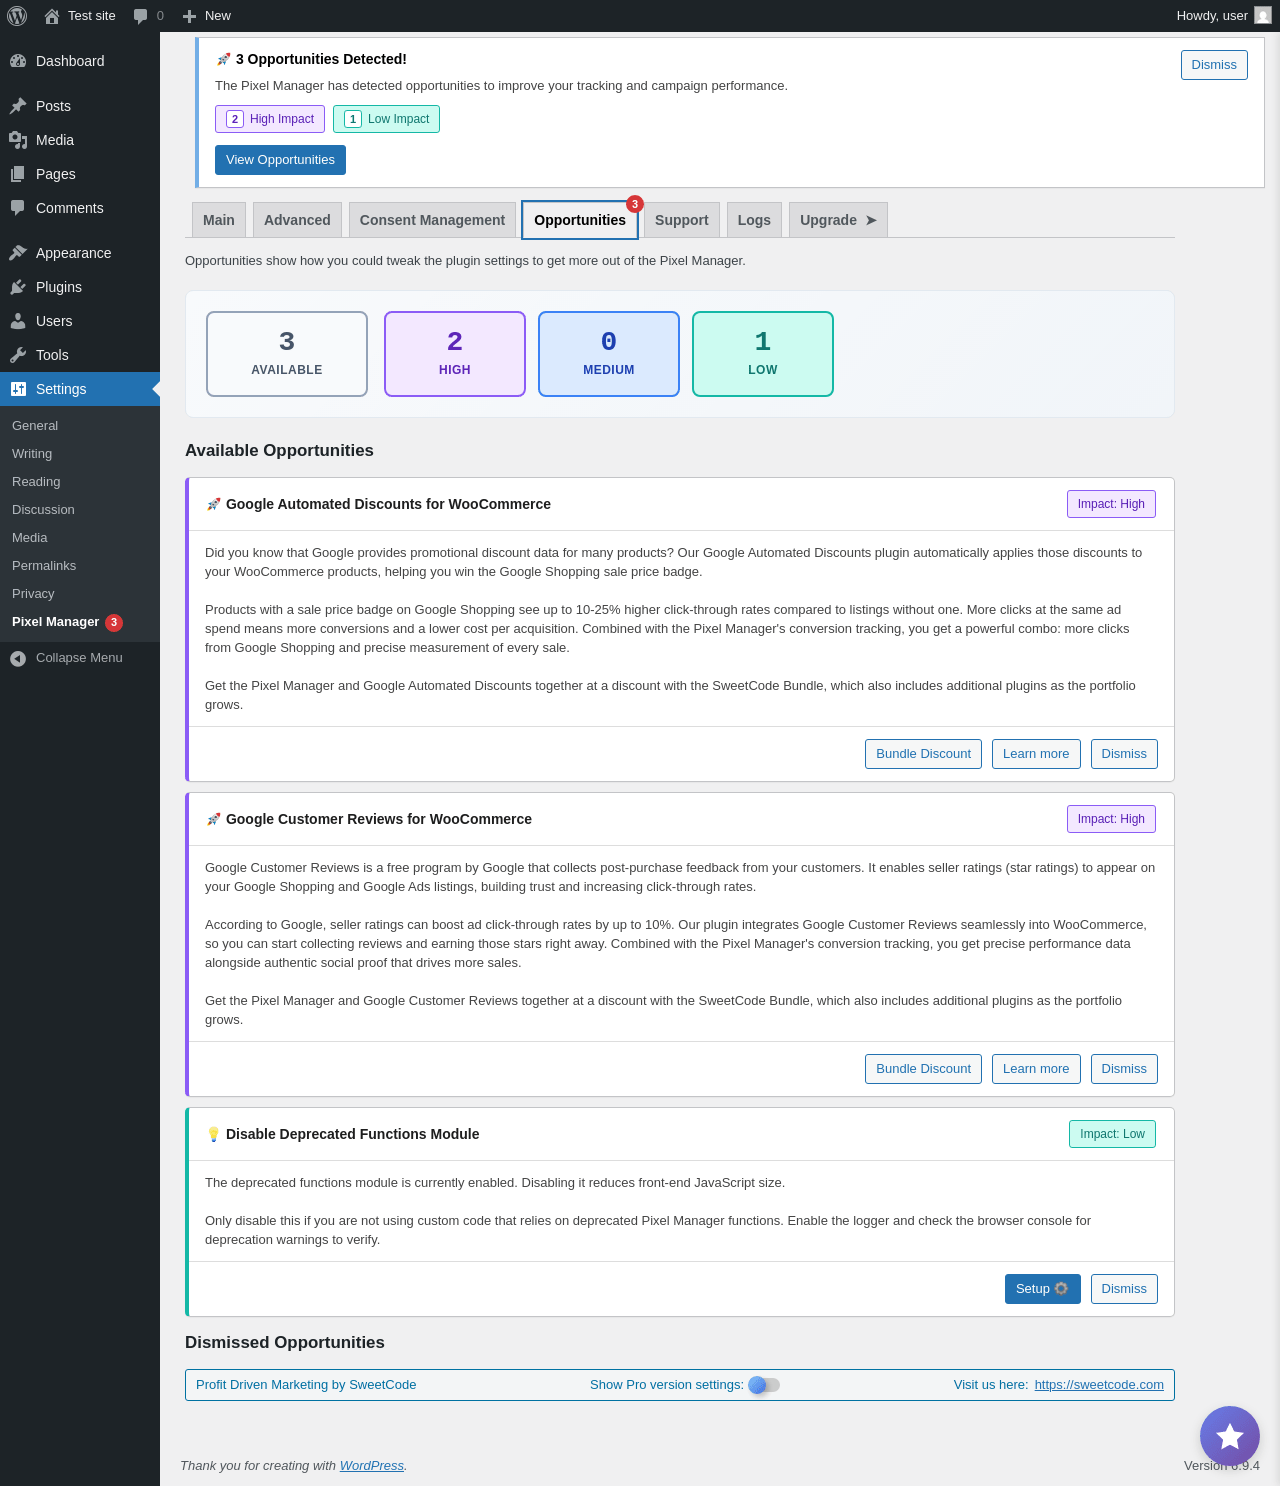Click the Pixel Manager notification badge
This screenshot has height=1486, width=1280.
pos(114,622)
